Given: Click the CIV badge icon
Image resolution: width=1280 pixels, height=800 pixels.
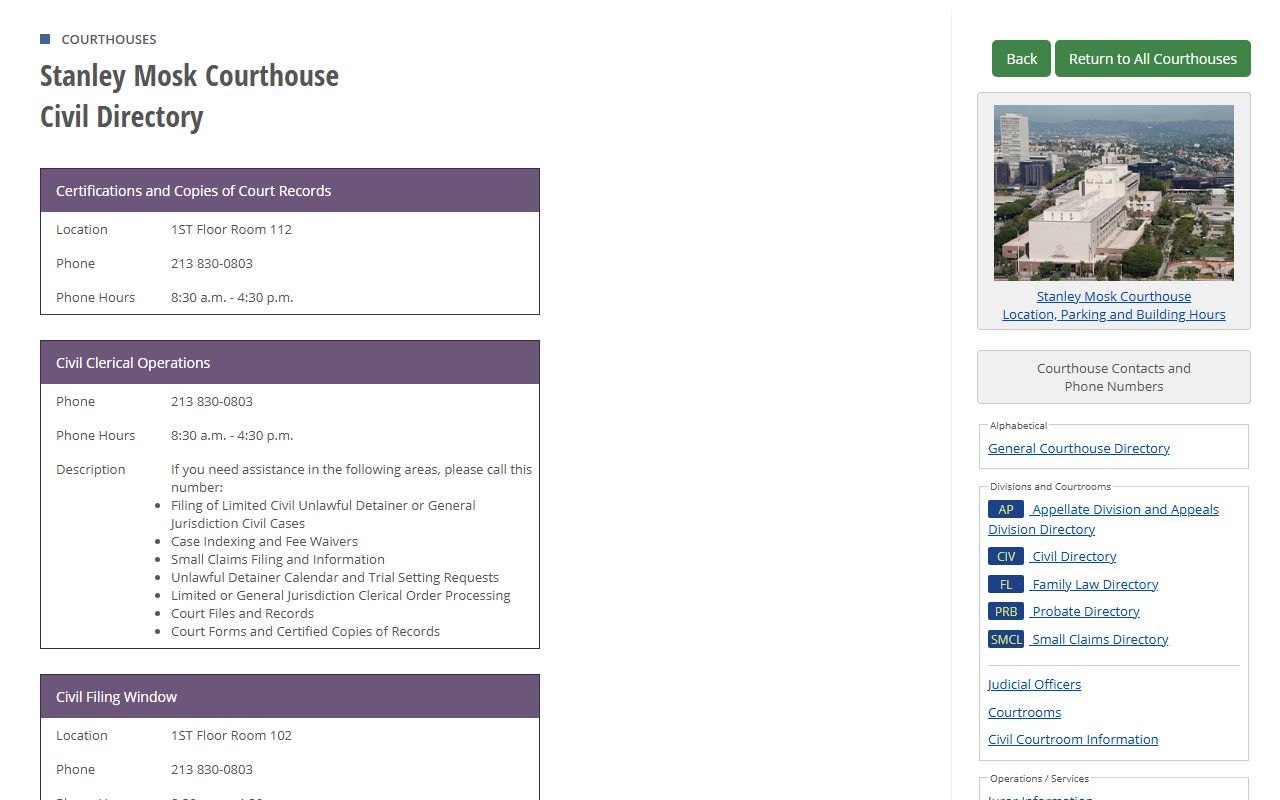Looking at the screenshot, I should pos(1006,556).
